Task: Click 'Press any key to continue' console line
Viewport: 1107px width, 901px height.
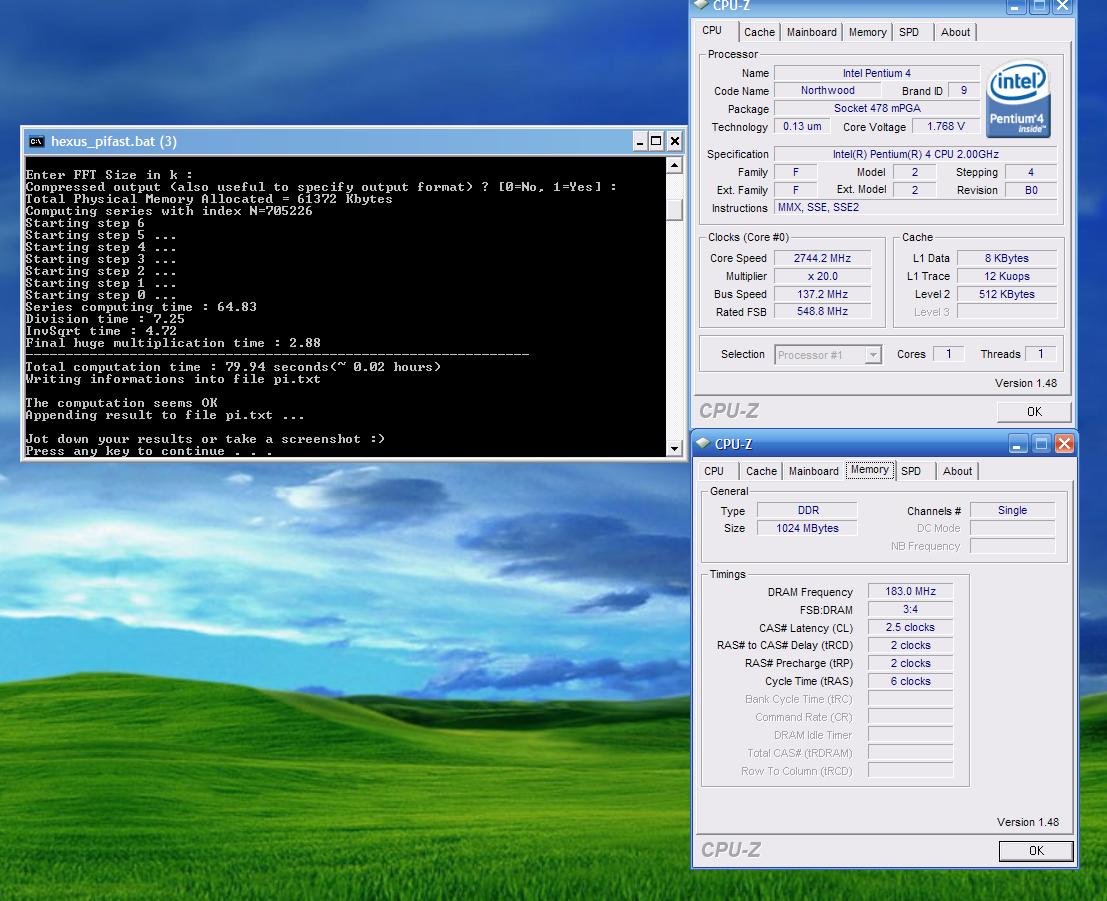Action: tap(149, 450)
